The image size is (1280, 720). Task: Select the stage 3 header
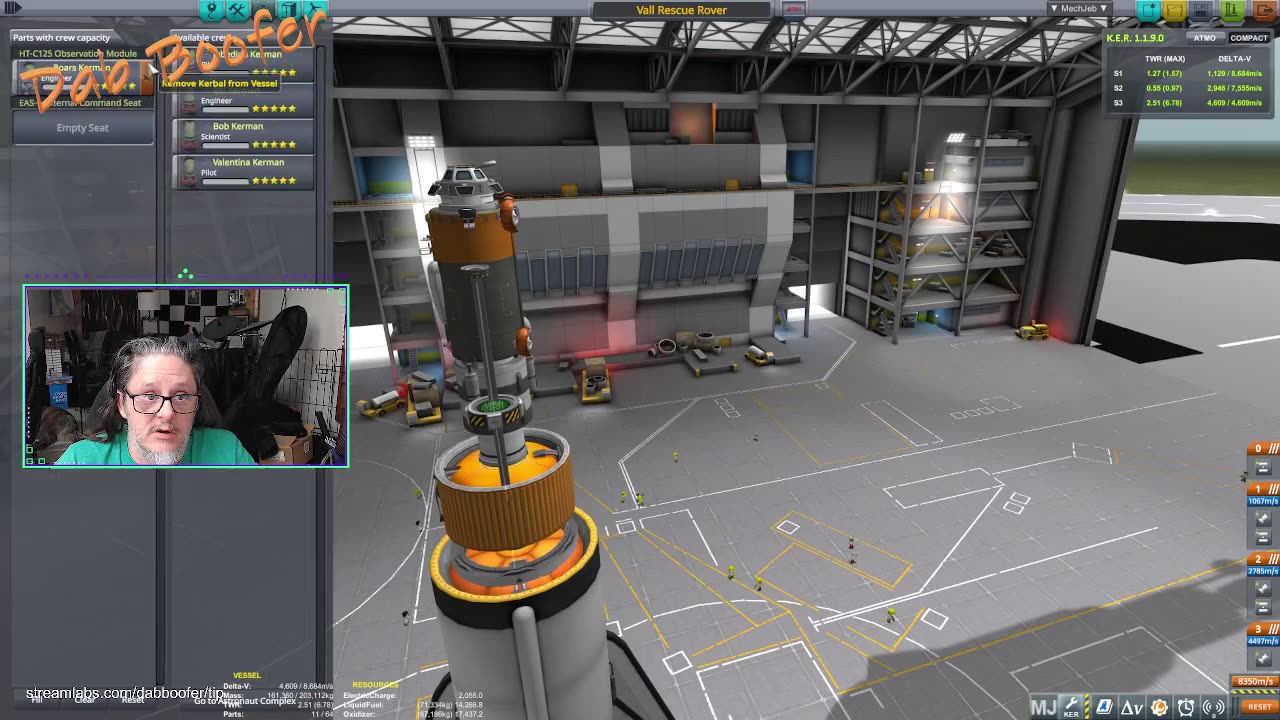click(1262, 629)
